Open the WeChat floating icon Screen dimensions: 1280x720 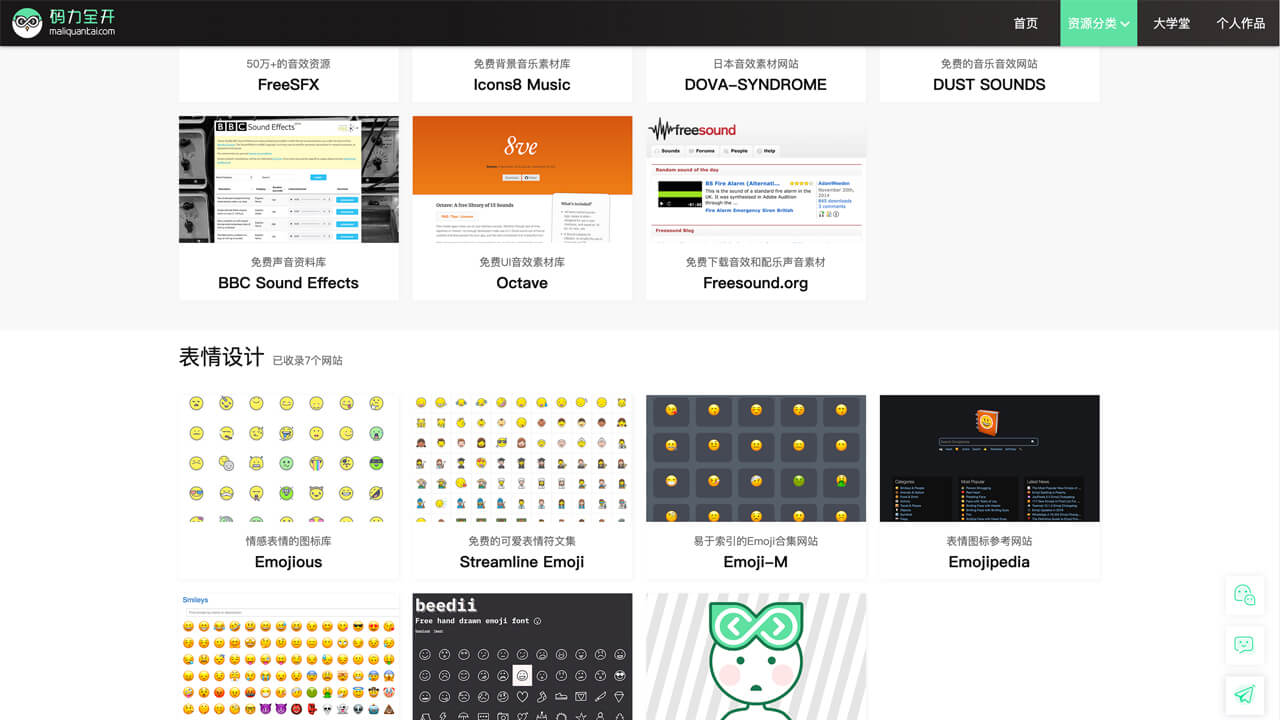[x=1244, y=595]
